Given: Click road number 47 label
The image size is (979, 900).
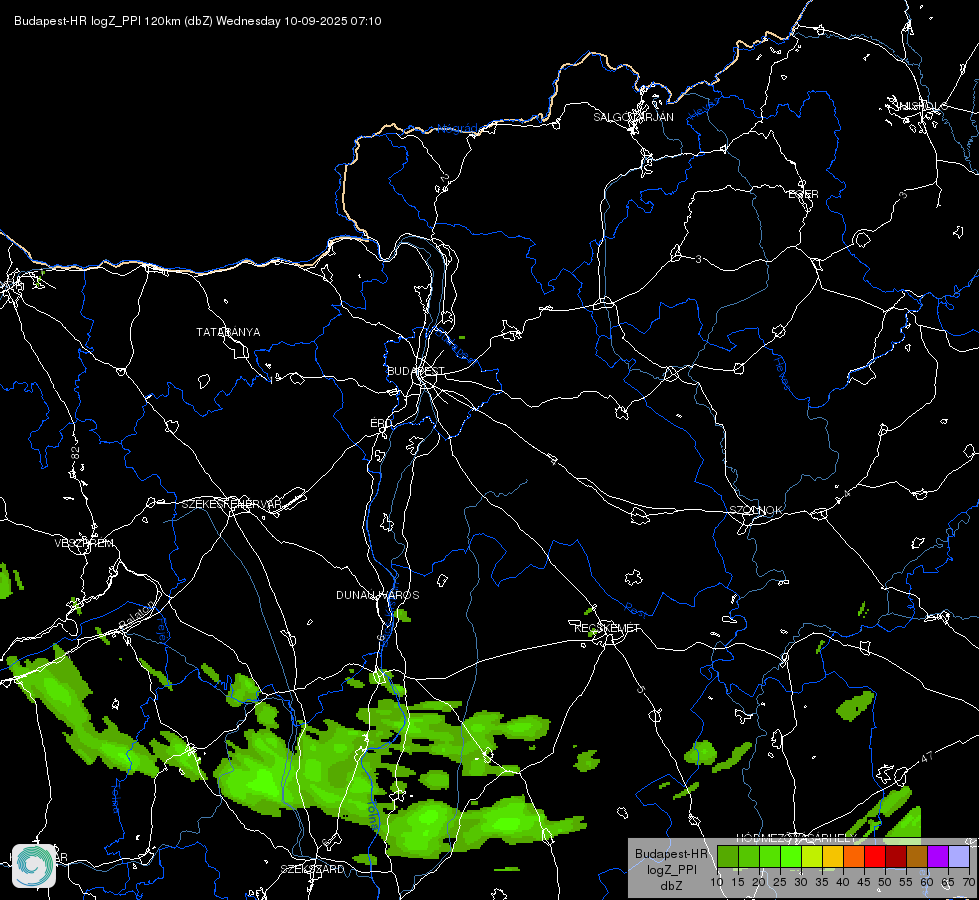Looking at the screenshot, I should point(927,757).
